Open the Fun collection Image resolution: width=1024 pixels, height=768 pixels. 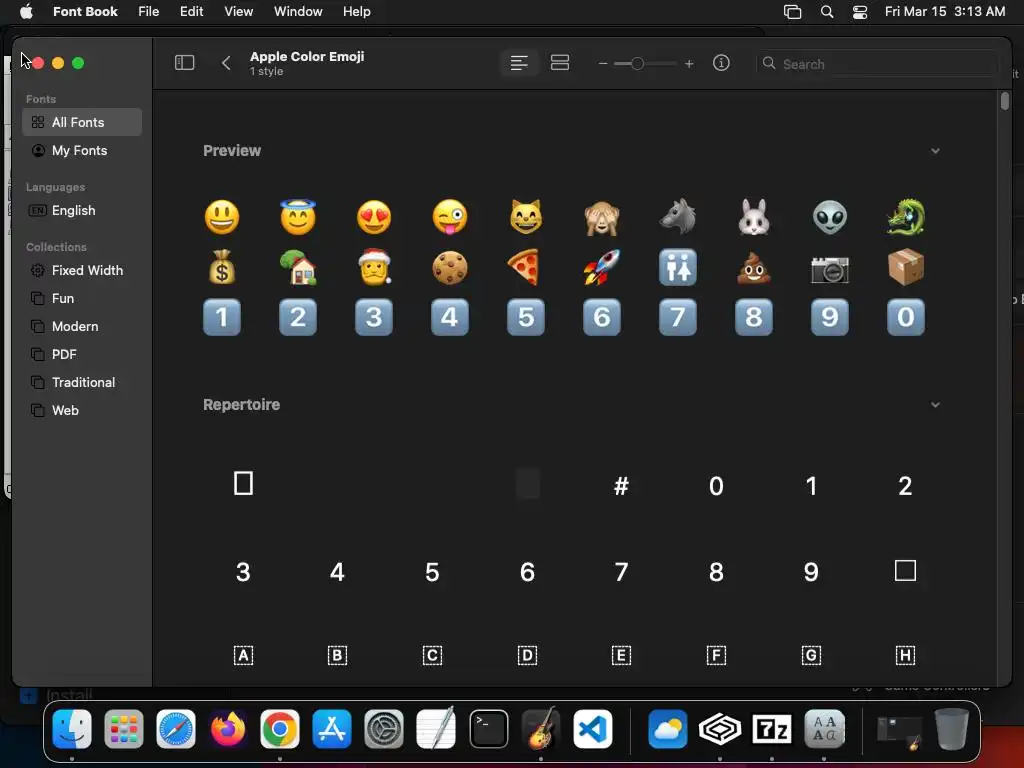[82, 298]
